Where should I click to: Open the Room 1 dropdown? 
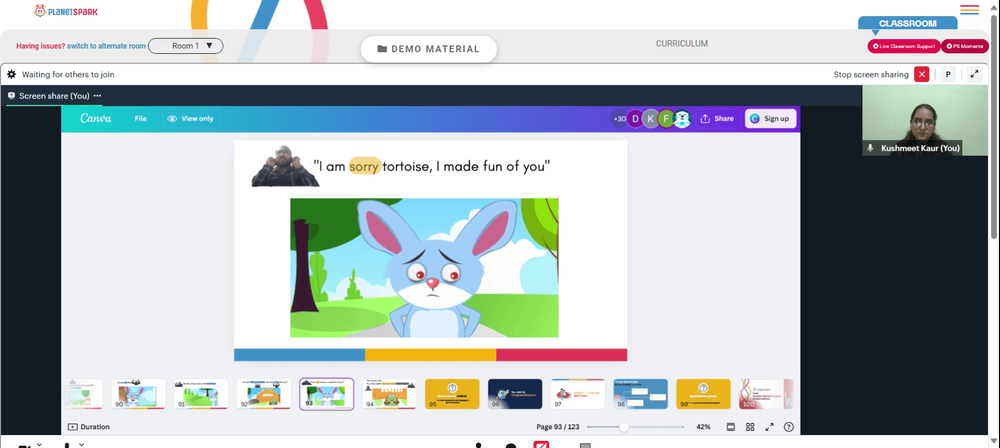pyautogui.click(x=186, y=46)
